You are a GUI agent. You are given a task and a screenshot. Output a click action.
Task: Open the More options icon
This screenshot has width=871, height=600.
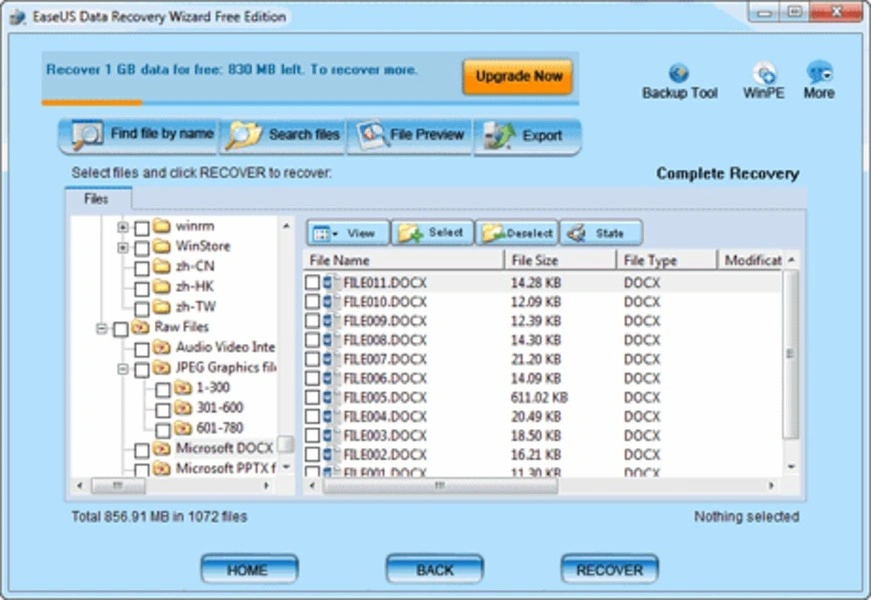(819, 78)
